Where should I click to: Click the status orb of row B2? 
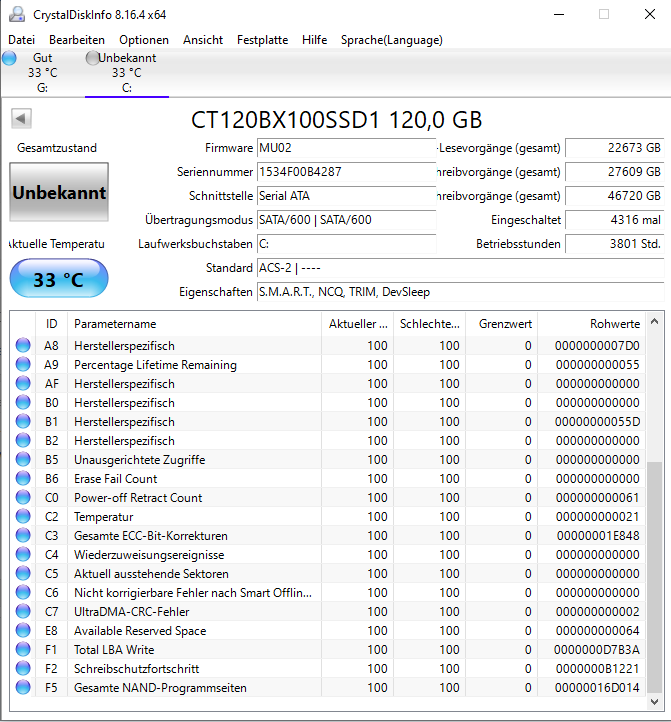[x=23, y=440]
